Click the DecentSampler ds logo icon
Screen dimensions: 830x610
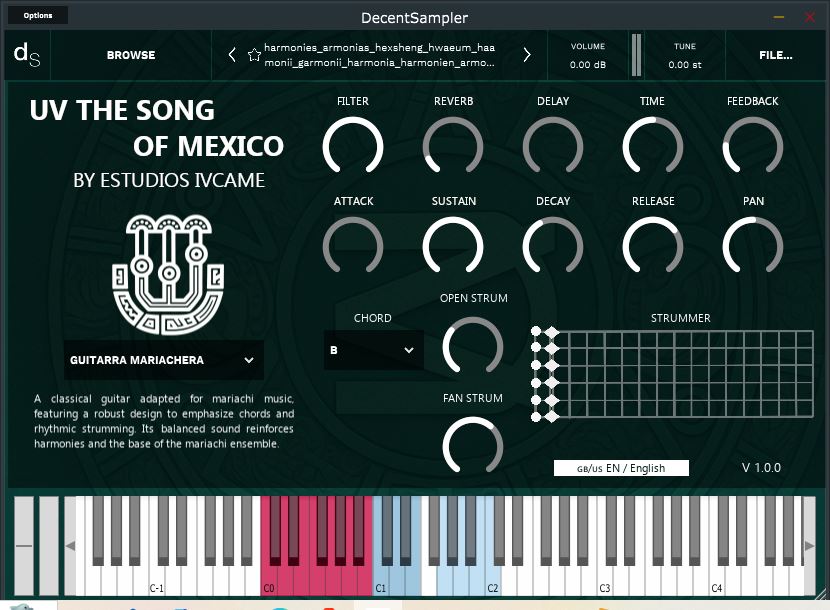point(26,55)
